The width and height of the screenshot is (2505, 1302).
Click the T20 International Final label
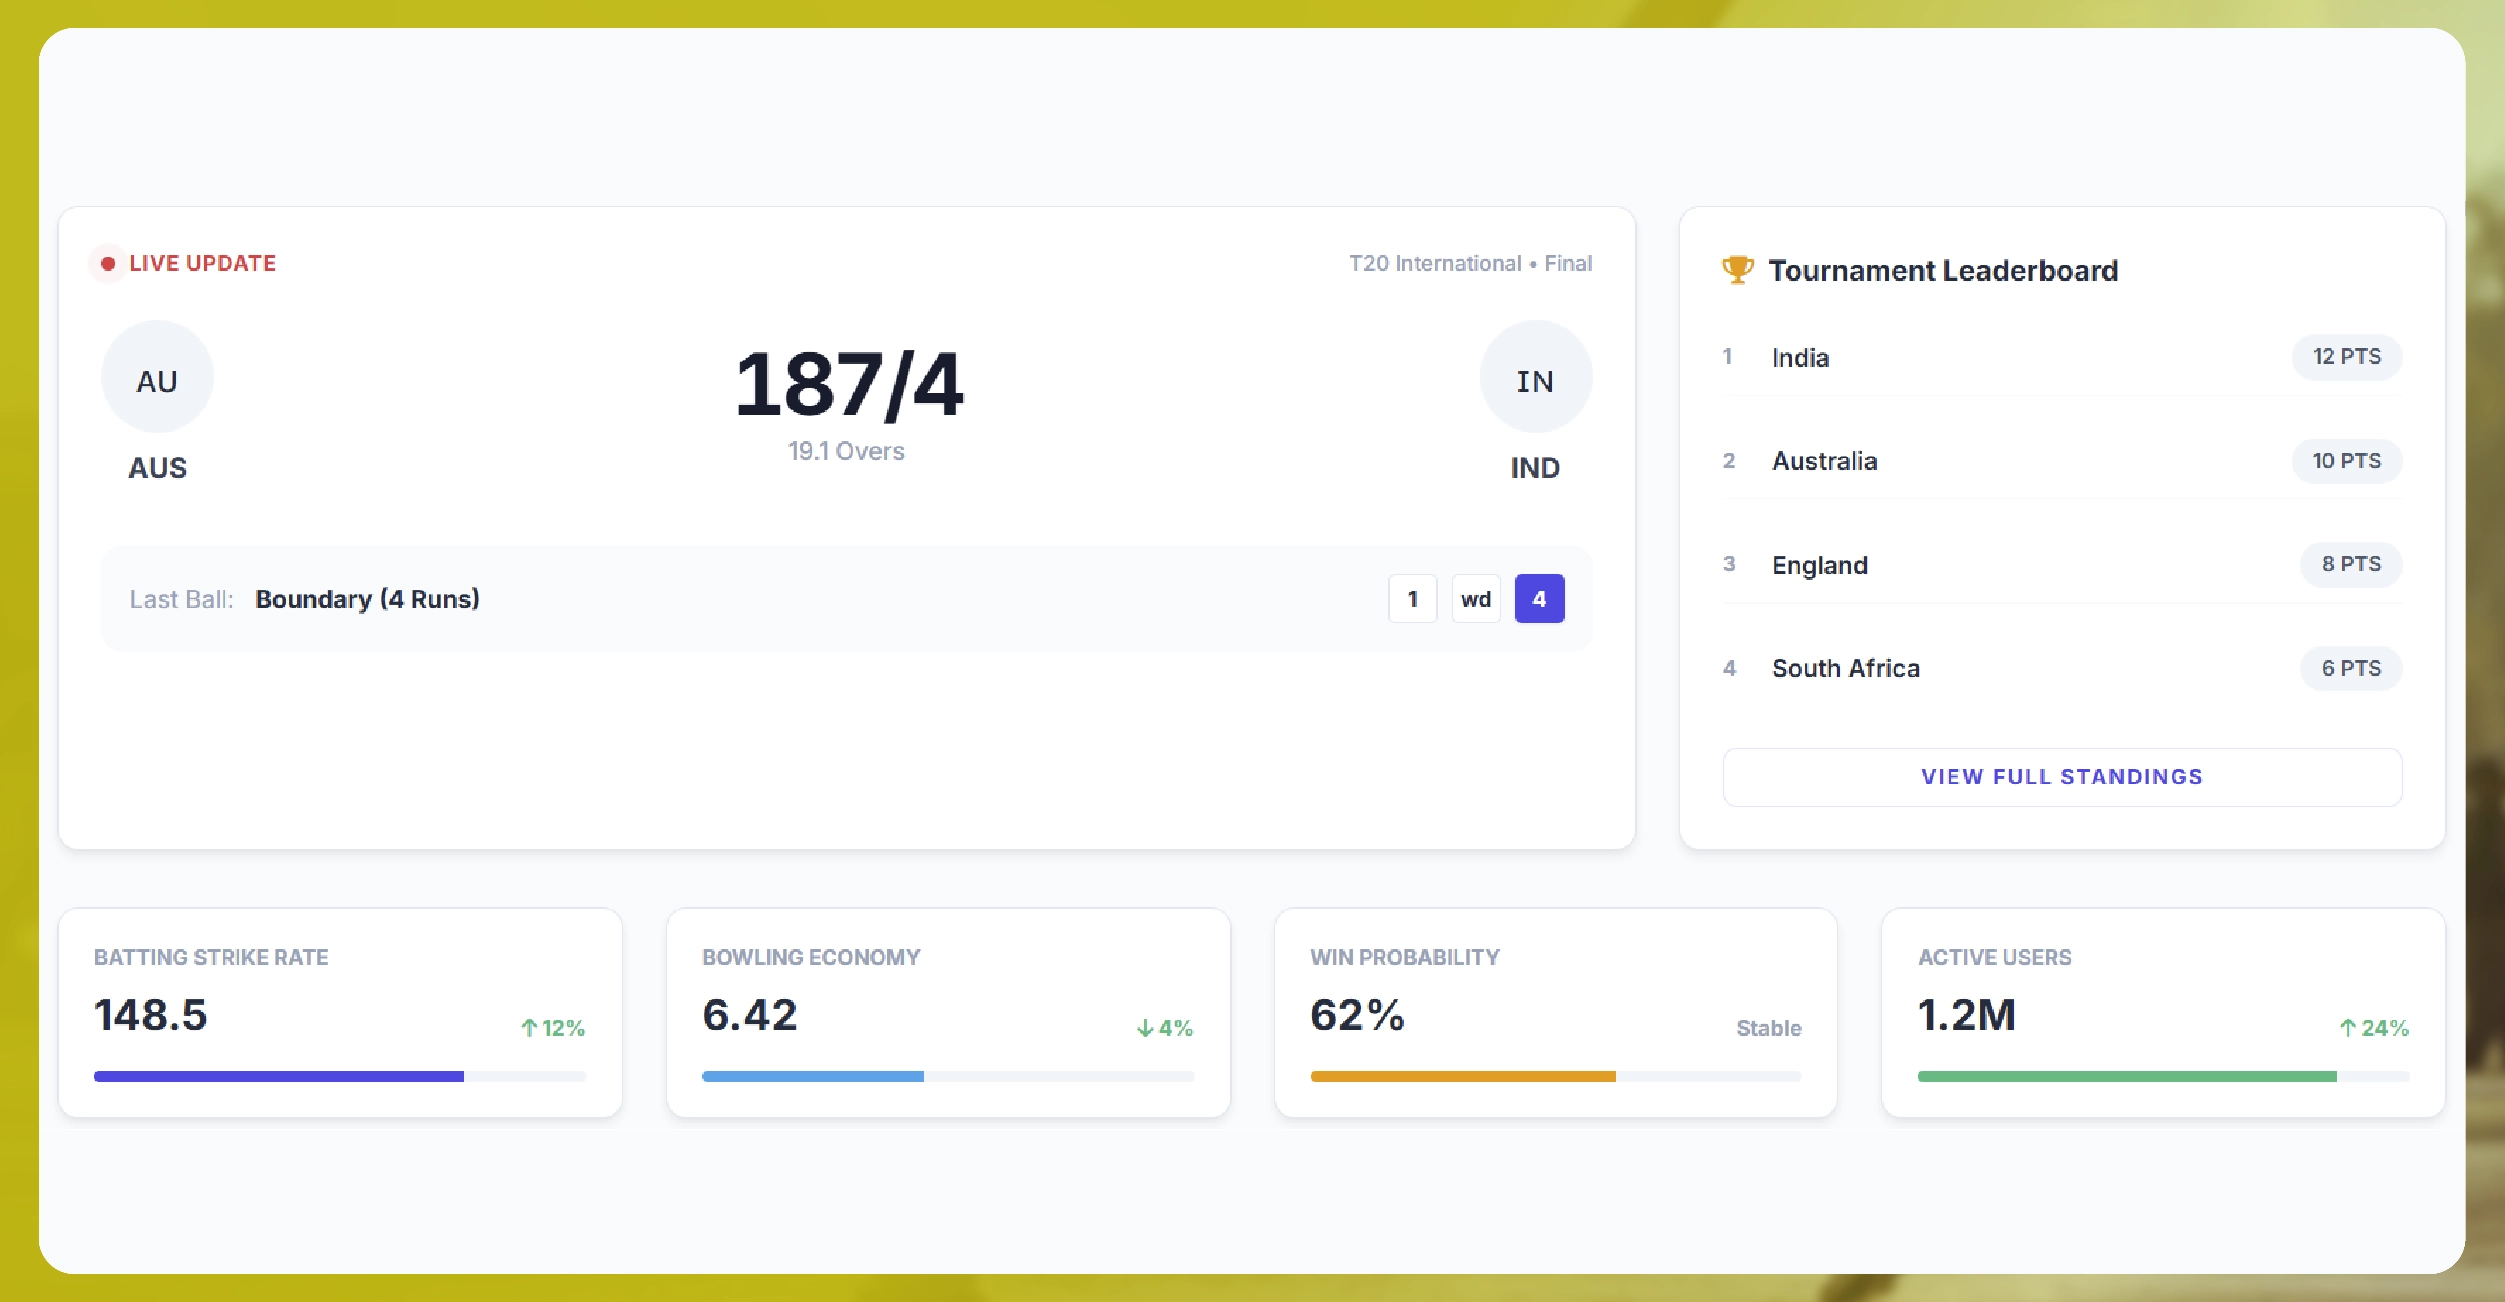tap(1470, 263)
